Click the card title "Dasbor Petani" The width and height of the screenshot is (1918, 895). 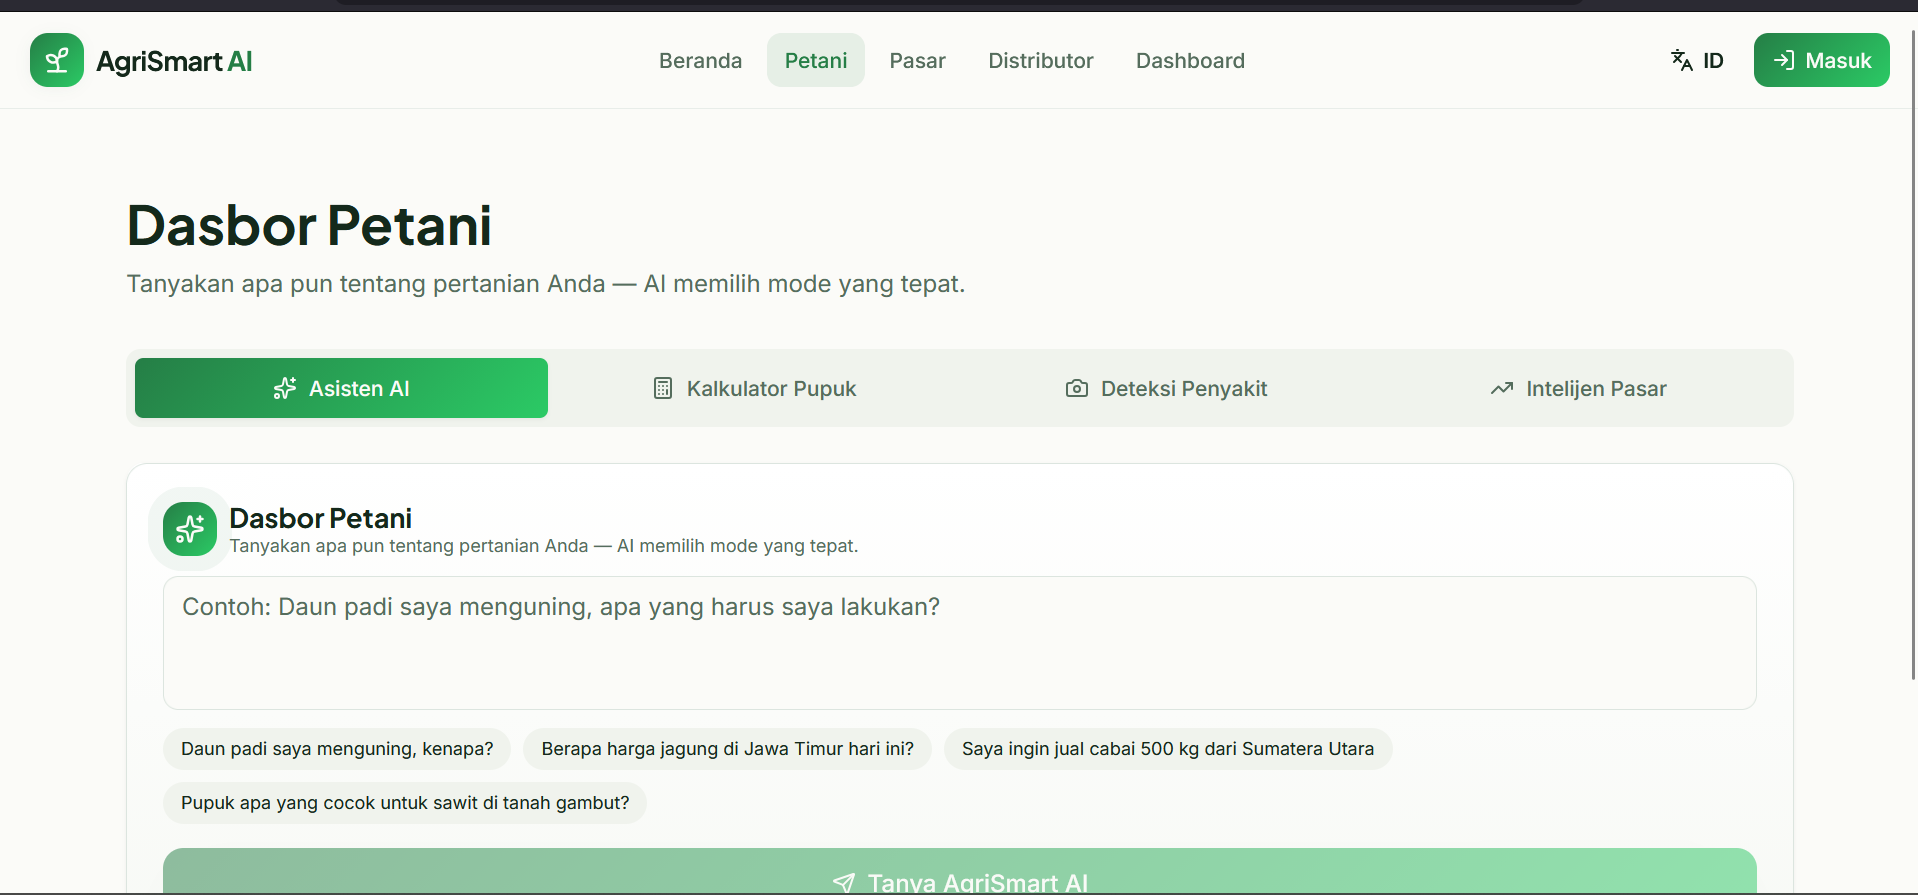pyautogui.click(x=320, y=518)
